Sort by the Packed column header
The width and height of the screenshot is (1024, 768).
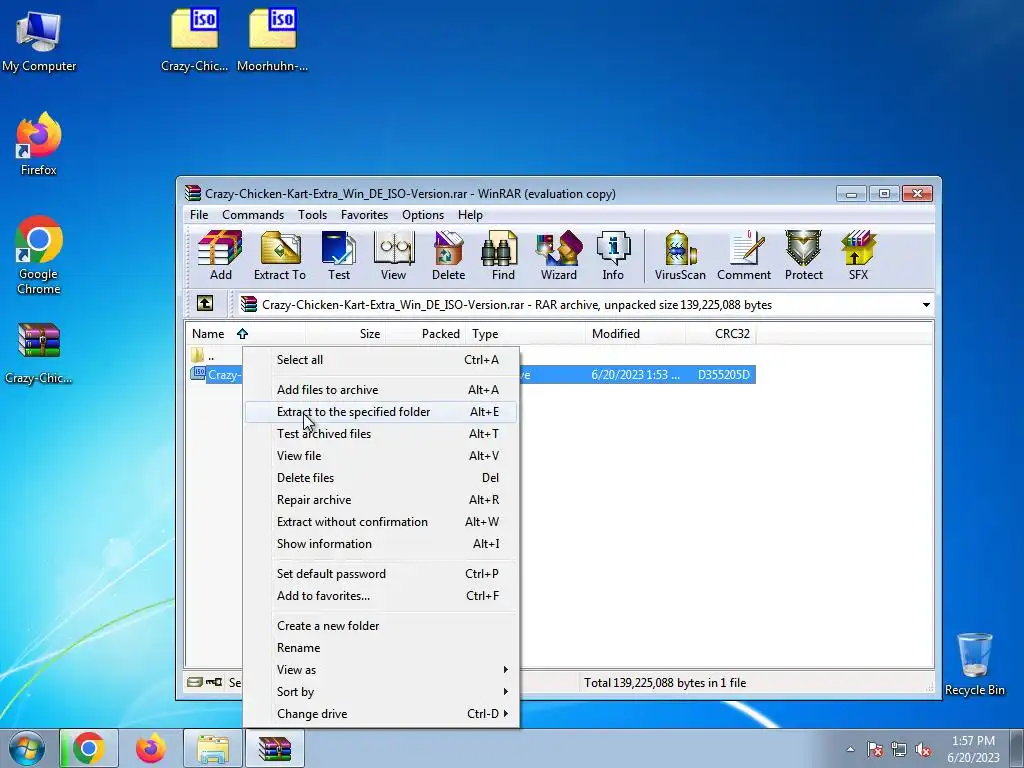426,334
